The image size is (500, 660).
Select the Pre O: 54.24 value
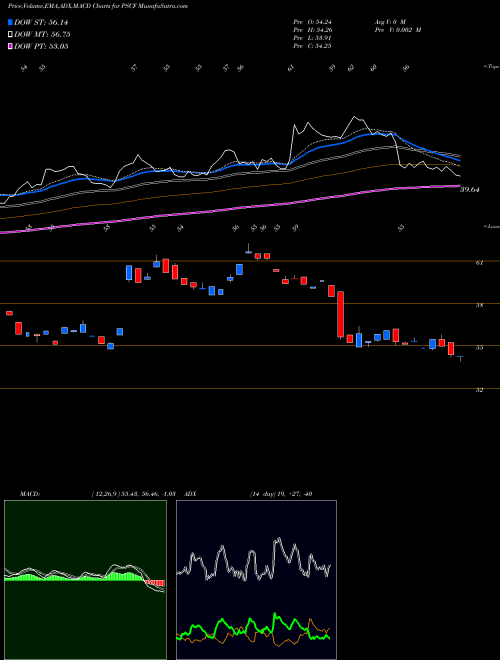312,22
